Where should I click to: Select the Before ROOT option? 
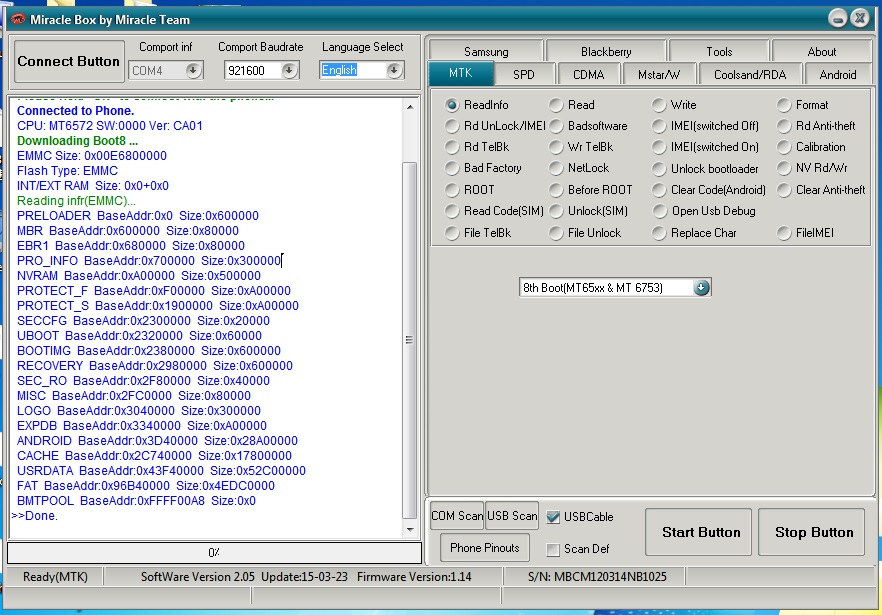tap(556, 190)
